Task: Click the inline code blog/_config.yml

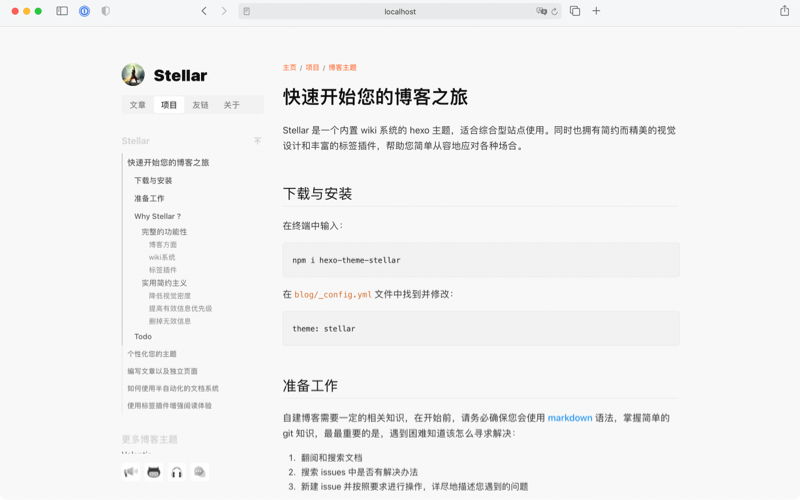Action: tap(333, 294)
